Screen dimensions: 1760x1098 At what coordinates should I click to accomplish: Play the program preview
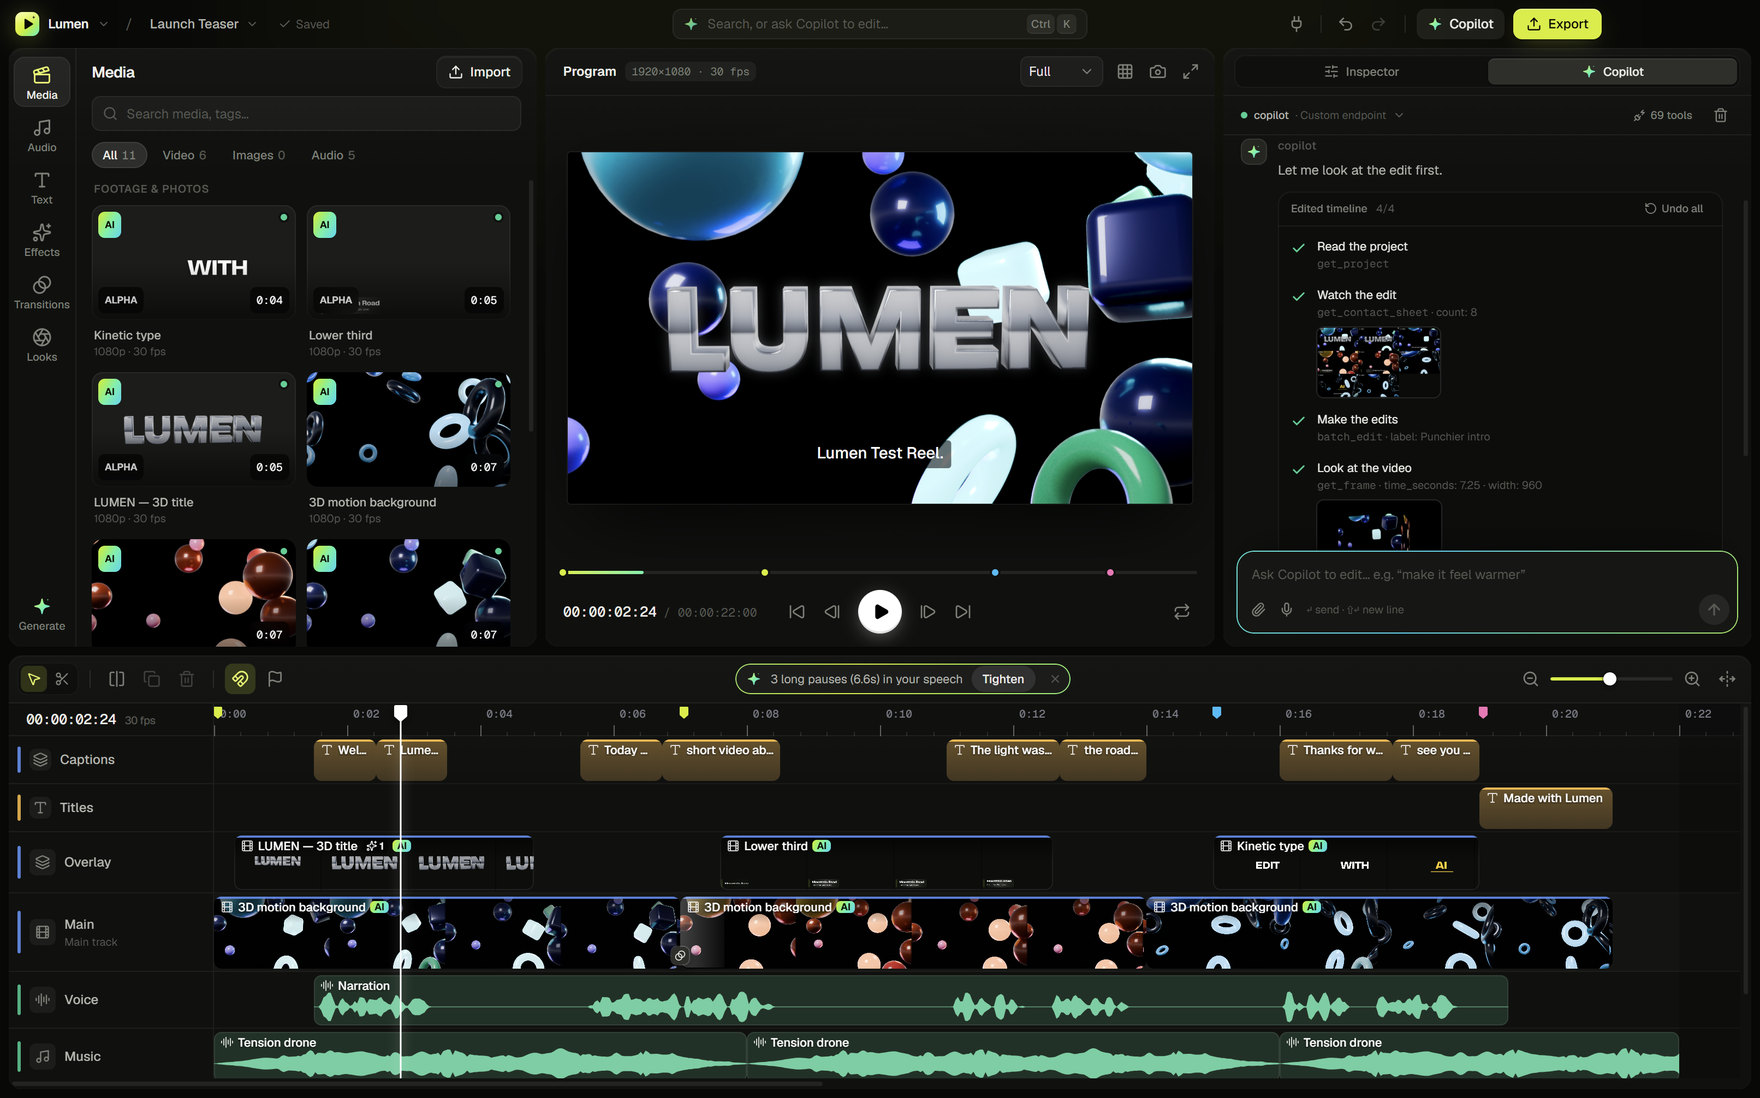(880, 611)
